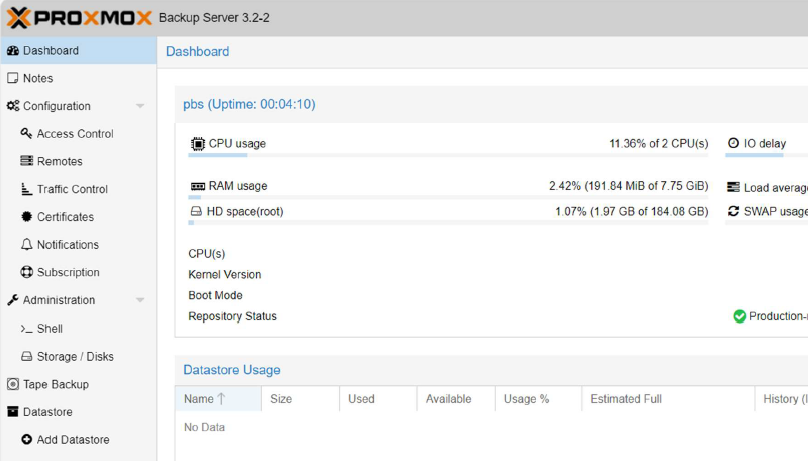Sort by the Available column header
The height and width of the screenshot is (461, 808).
[x=456, y=399]
